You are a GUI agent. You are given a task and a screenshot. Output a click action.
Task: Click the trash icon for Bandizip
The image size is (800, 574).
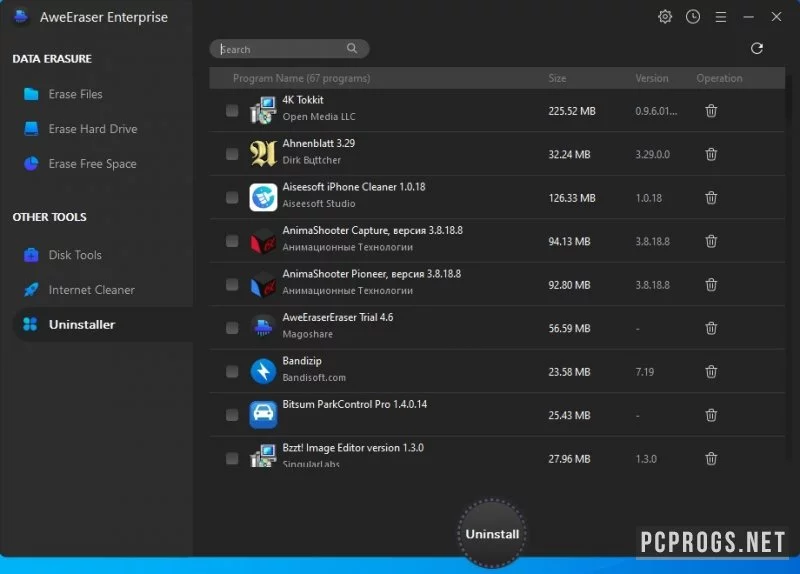click(711, 371)
